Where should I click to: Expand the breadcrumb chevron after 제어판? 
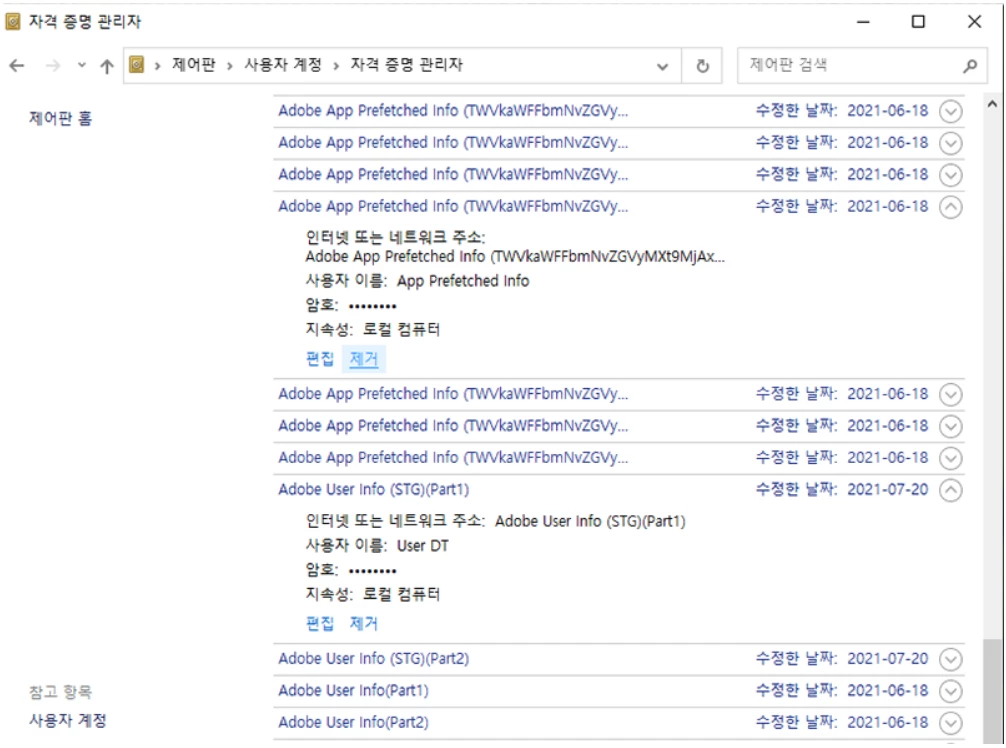(230, 65)
